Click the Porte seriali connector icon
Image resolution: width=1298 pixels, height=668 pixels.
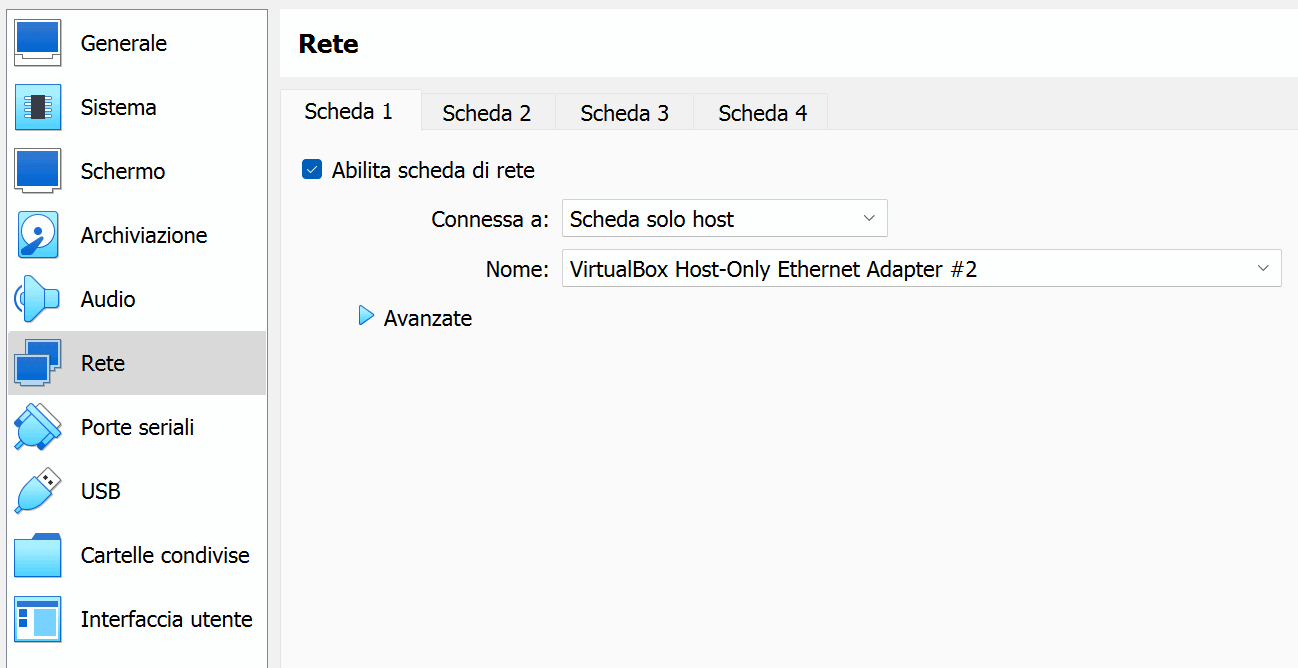tap(38, 427)
